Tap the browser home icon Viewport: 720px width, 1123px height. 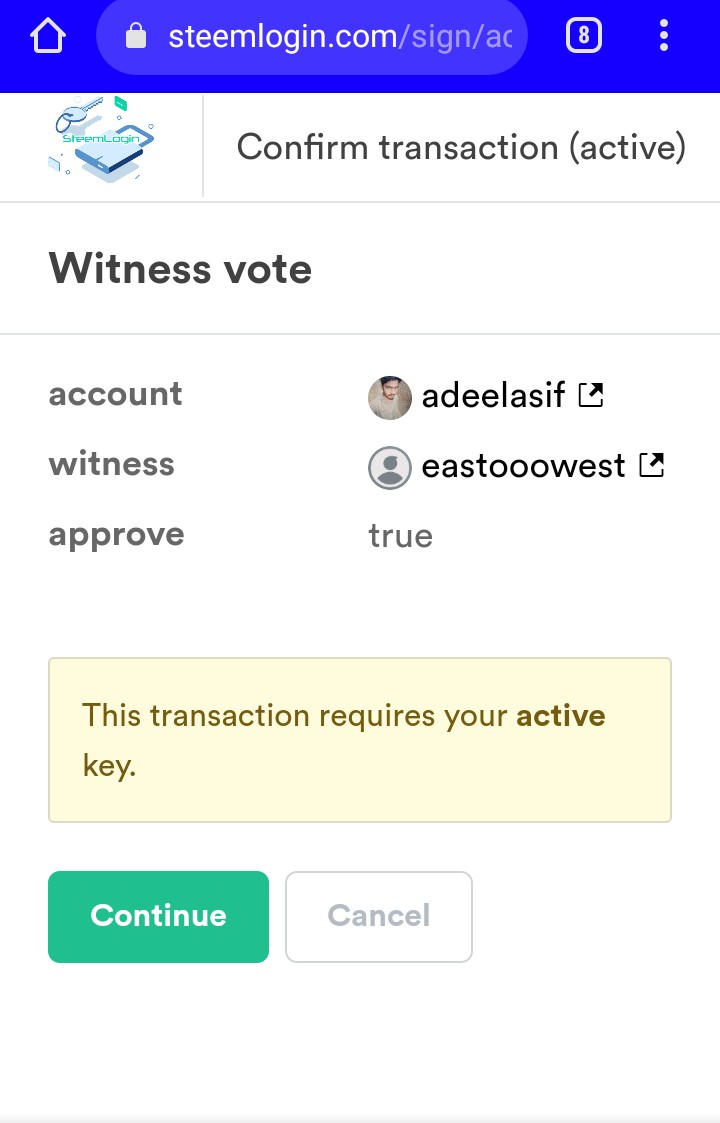pyautogui.click(x=47, y=37)
